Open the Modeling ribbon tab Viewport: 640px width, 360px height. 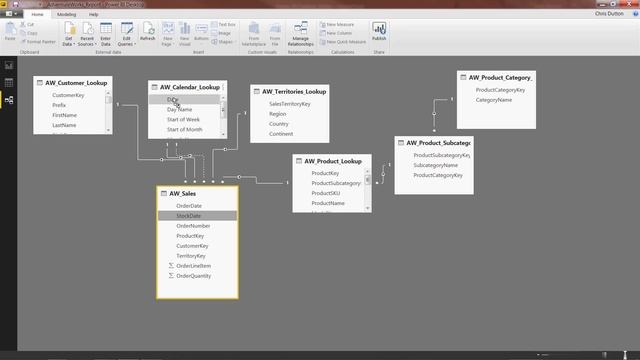[67, 14]
